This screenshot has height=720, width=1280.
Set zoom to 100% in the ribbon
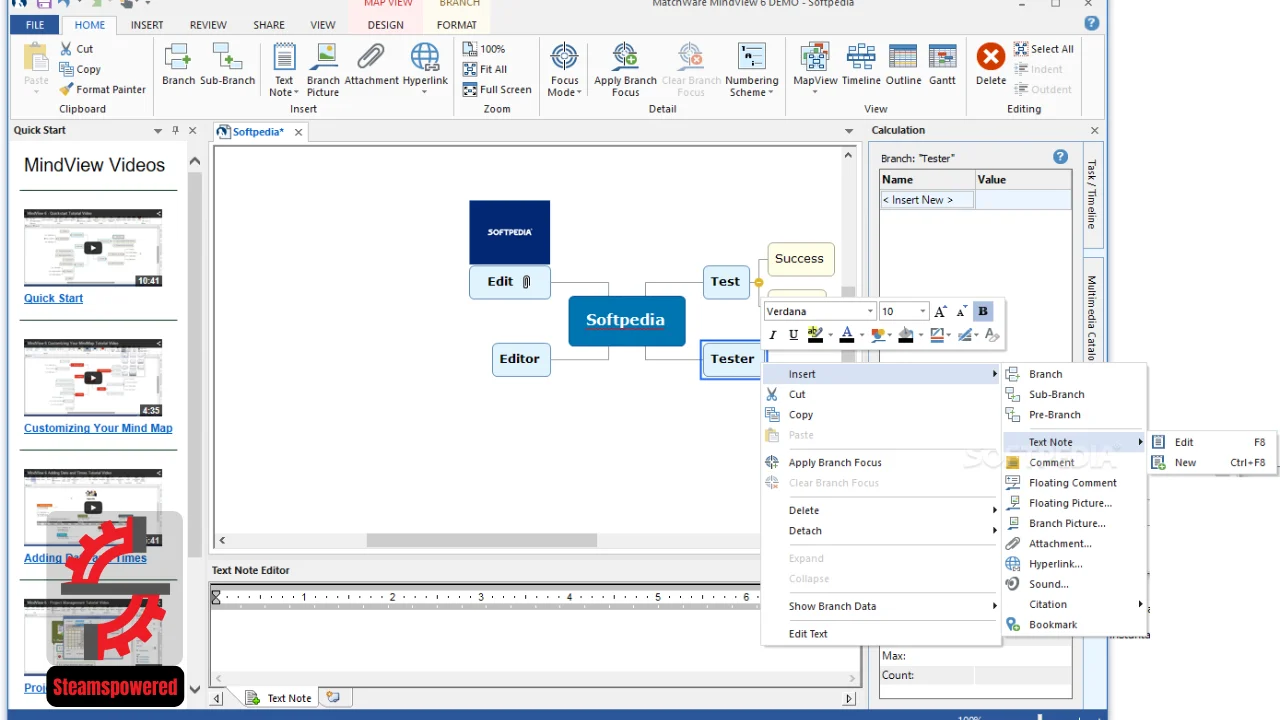click(x=484, y=48)
